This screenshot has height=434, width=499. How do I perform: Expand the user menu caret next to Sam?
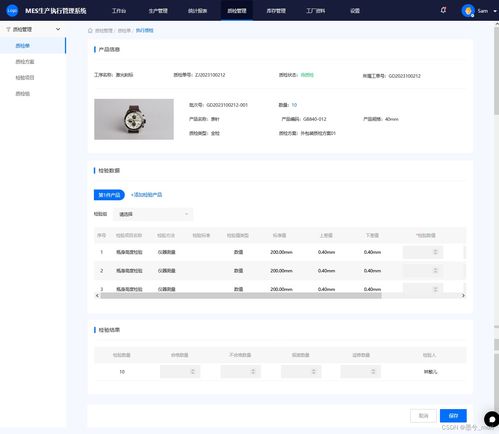495,11
